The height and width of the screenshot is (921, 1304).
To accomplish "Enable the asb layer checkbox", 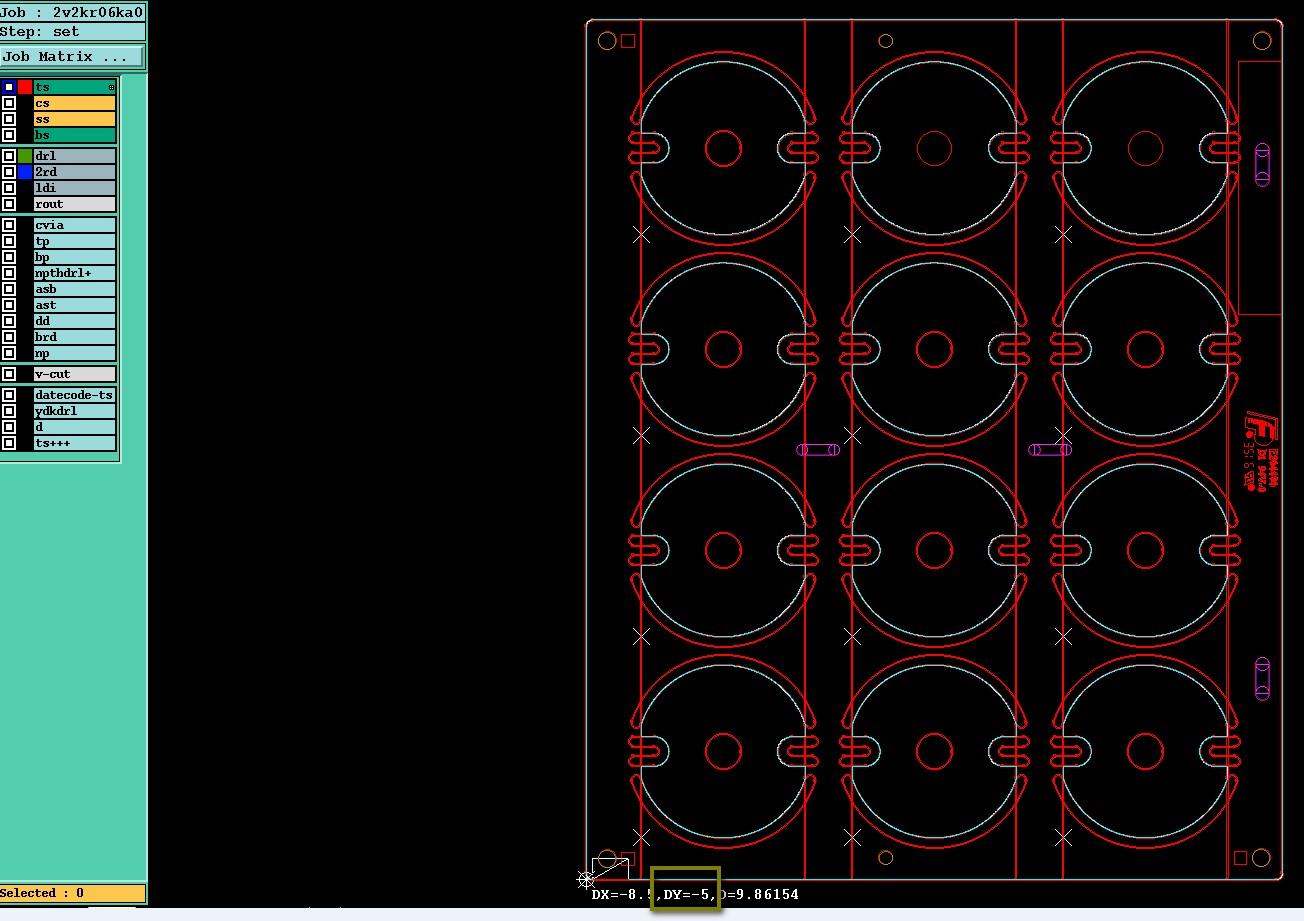I will point(9,289).
